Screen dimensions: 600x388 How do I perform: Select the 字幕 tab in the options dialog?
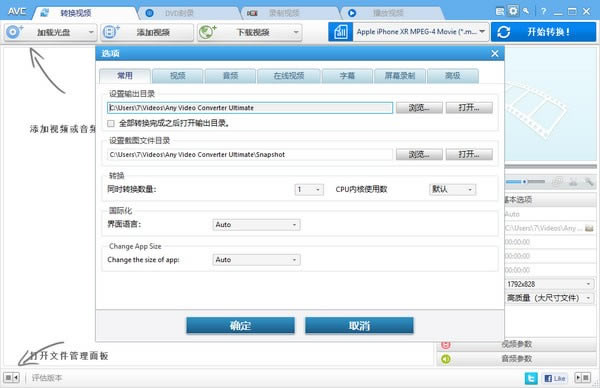[347, 76]
